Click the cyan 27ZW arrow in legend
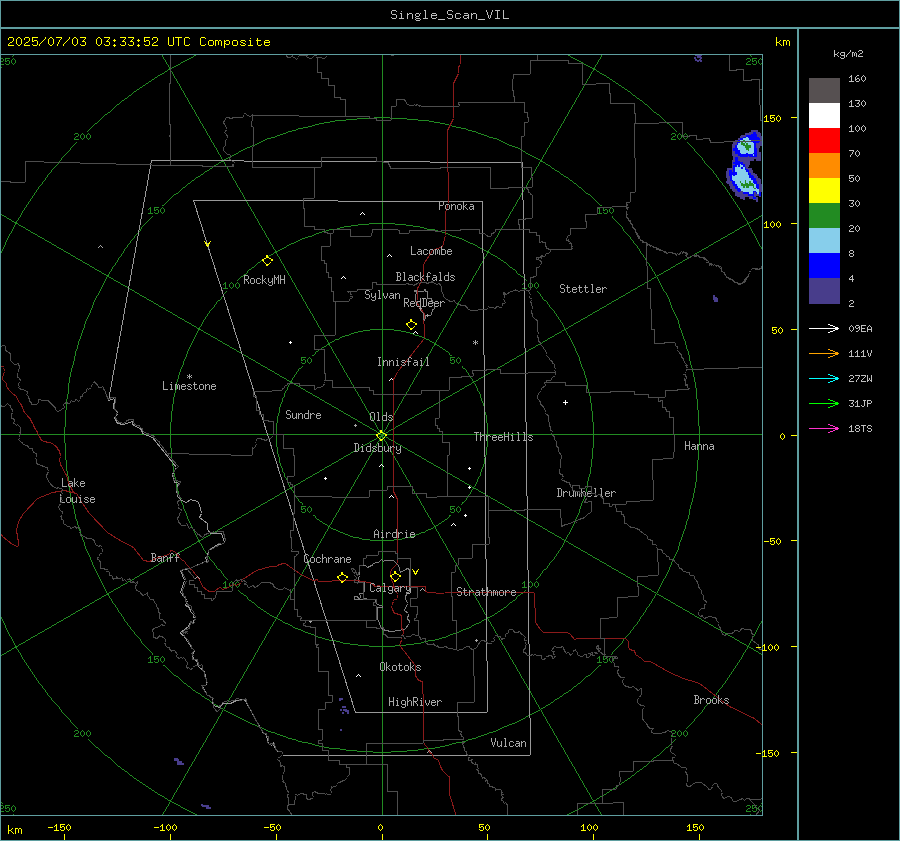The width and height of the screenshot is (900, 841). click(824, 378)
